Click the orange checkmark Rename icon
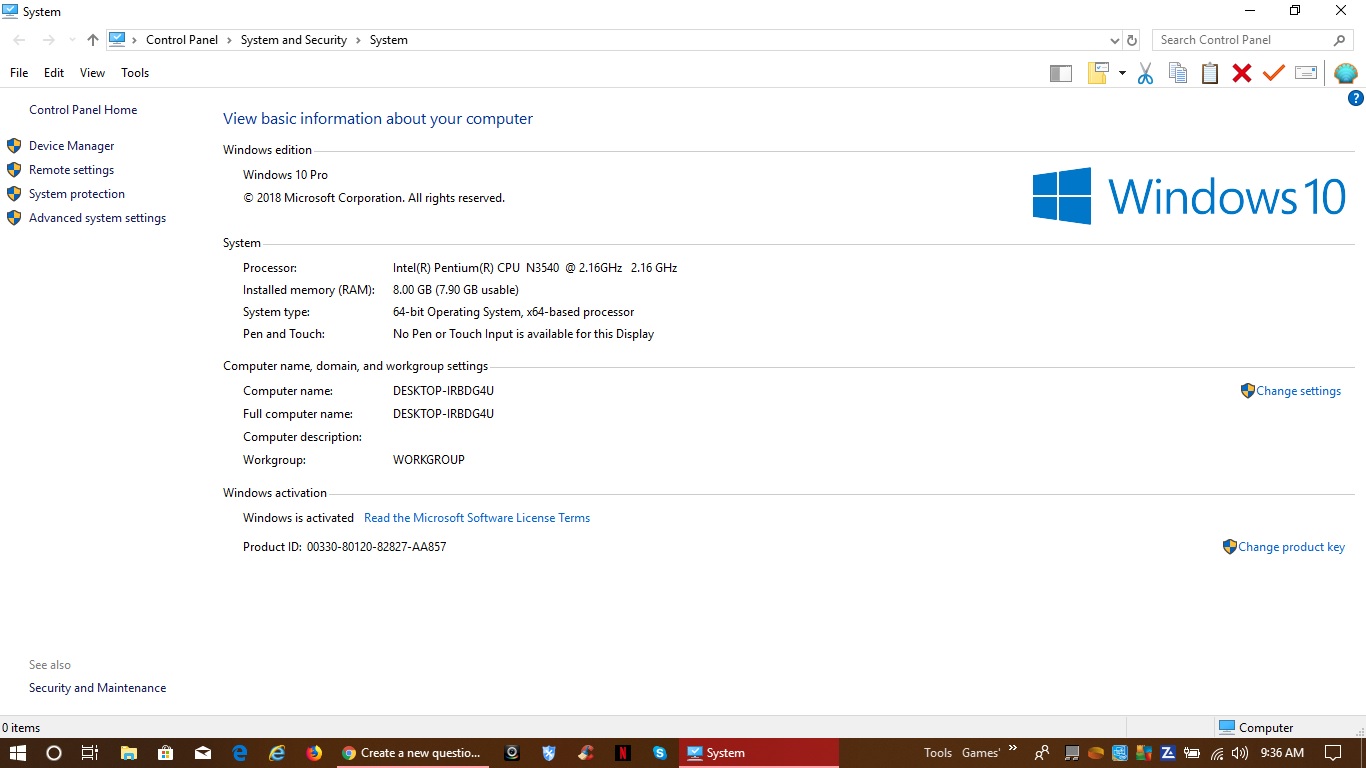This screenshot has height=768, width=1366. point(1273,73)
